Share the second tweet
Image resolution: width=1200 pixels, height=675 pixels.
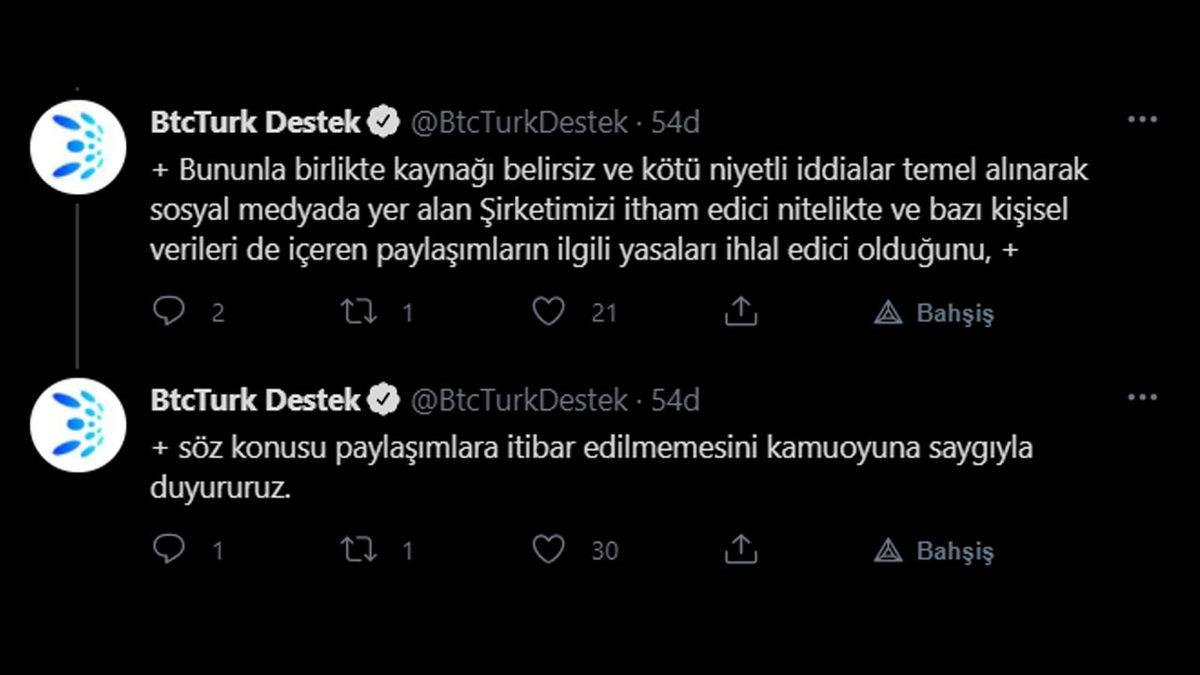(x=740, y=549)
